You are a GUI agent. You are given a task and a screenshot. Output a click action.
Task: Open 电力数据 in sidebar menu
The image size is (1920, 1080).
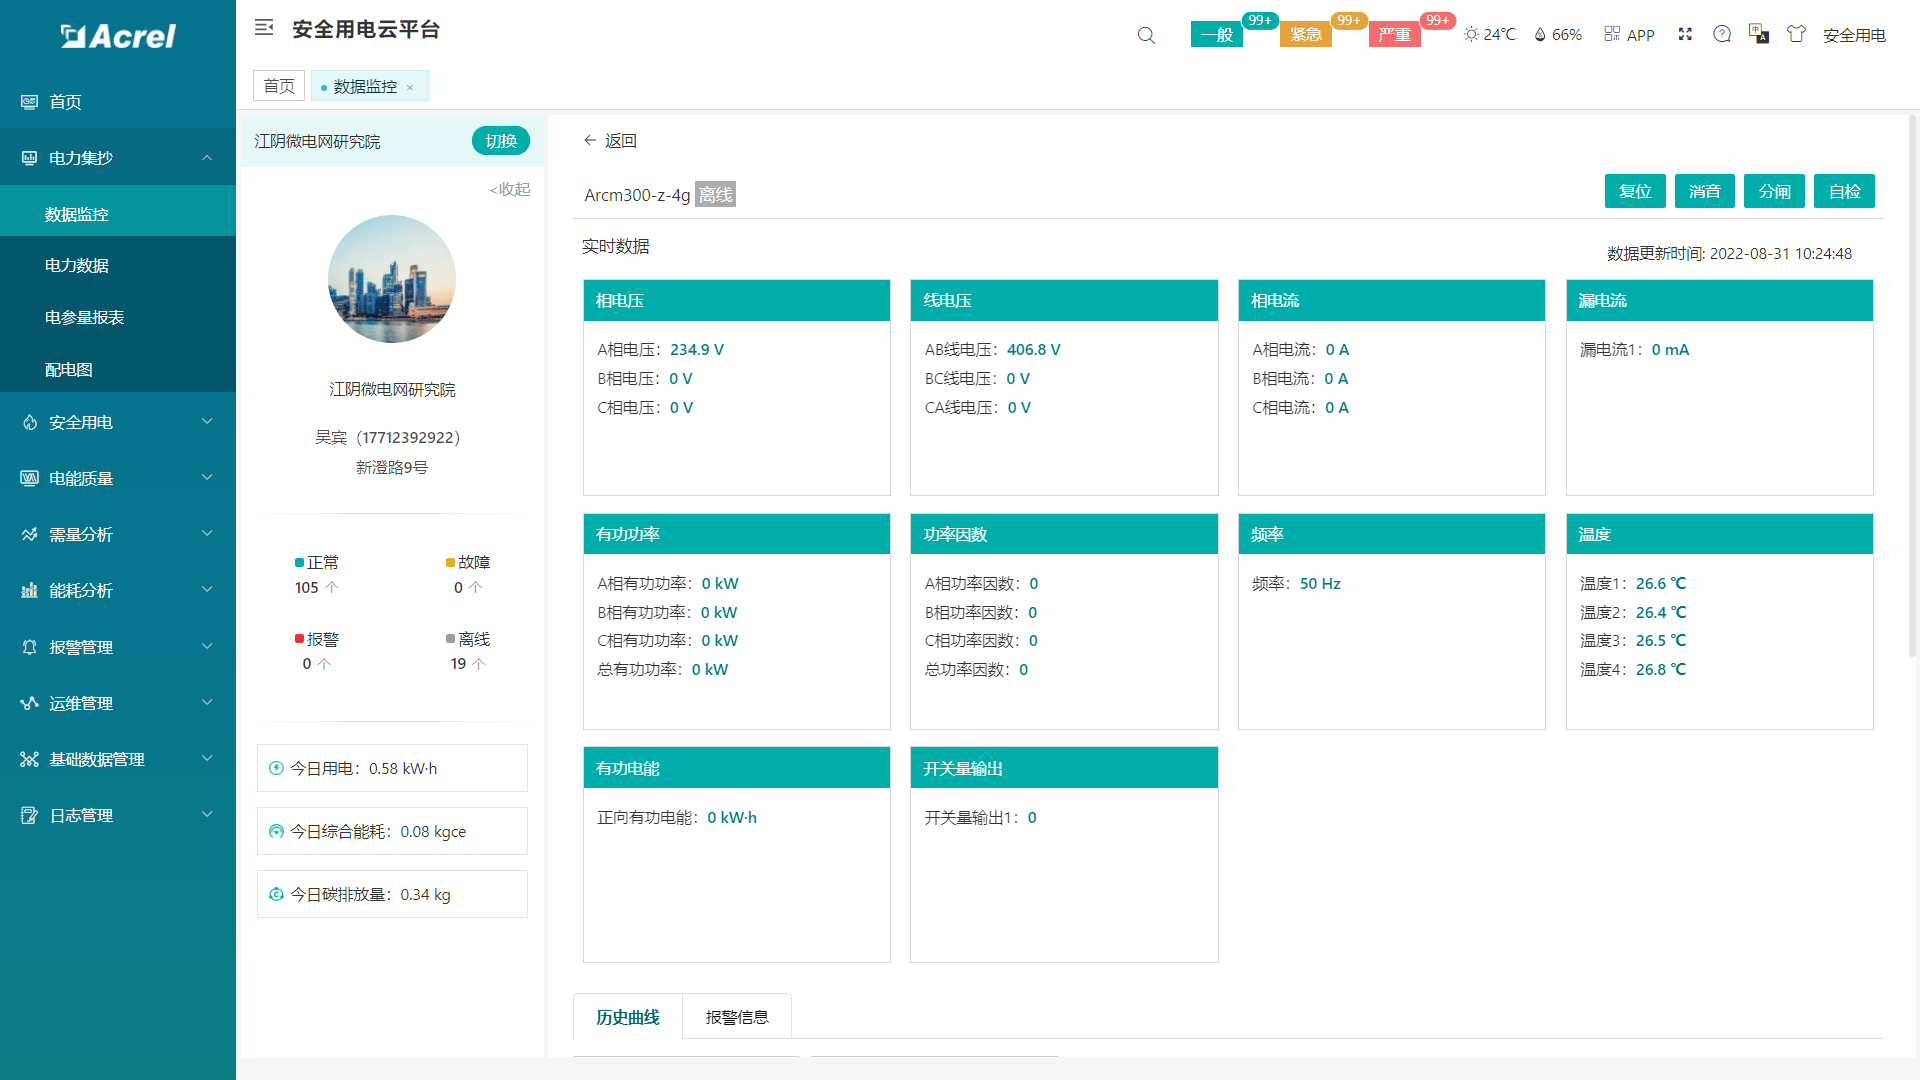(x=77, y=266)
